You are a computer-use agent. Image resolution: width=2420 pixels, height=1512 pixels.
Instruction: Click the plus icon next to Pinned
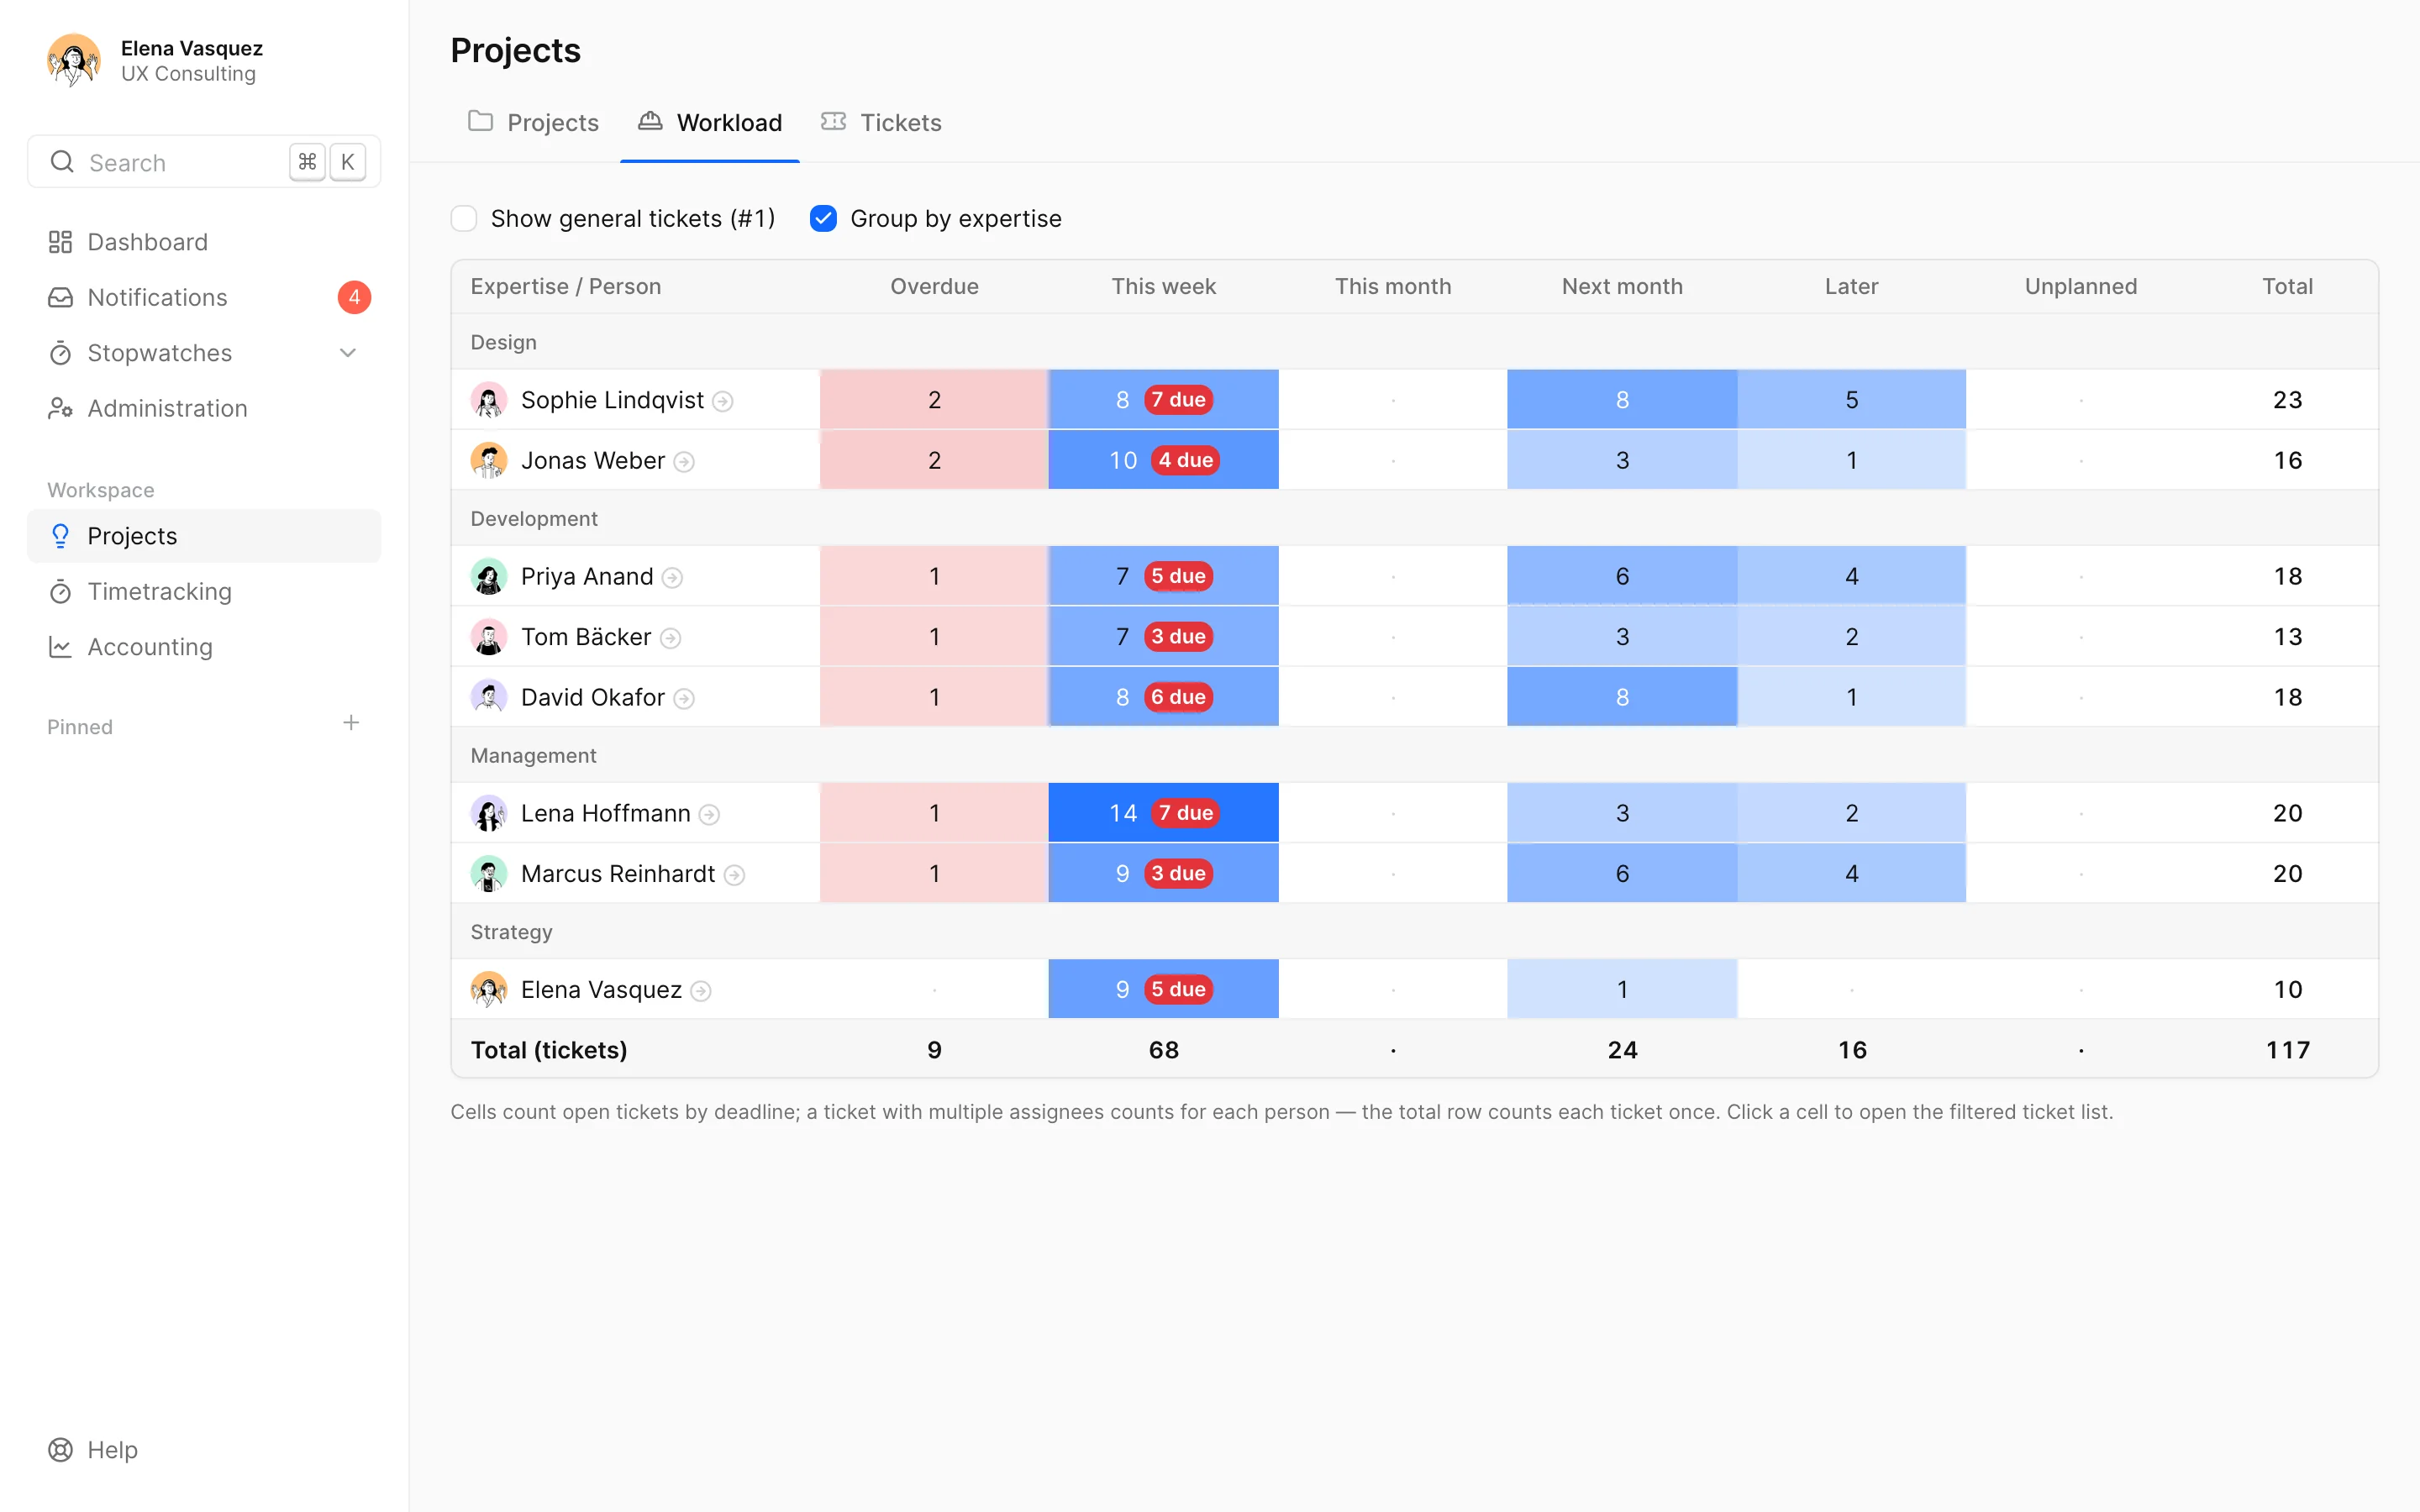tap(351, 723)
